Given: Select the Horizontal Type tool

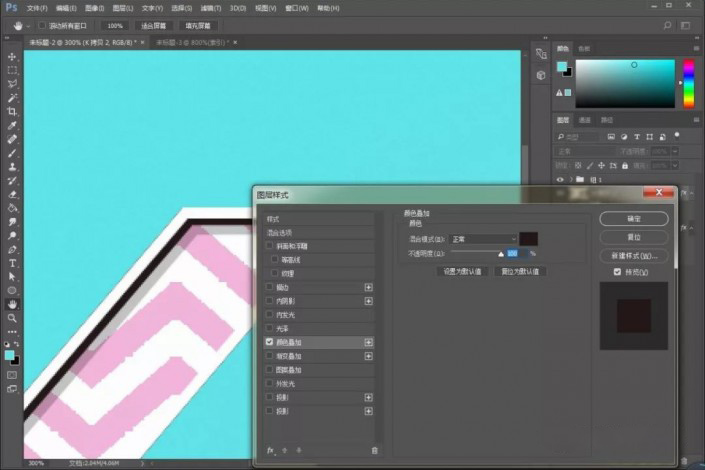Looking at the screenshot, I should pyautogui.click(x=12, y=263).
